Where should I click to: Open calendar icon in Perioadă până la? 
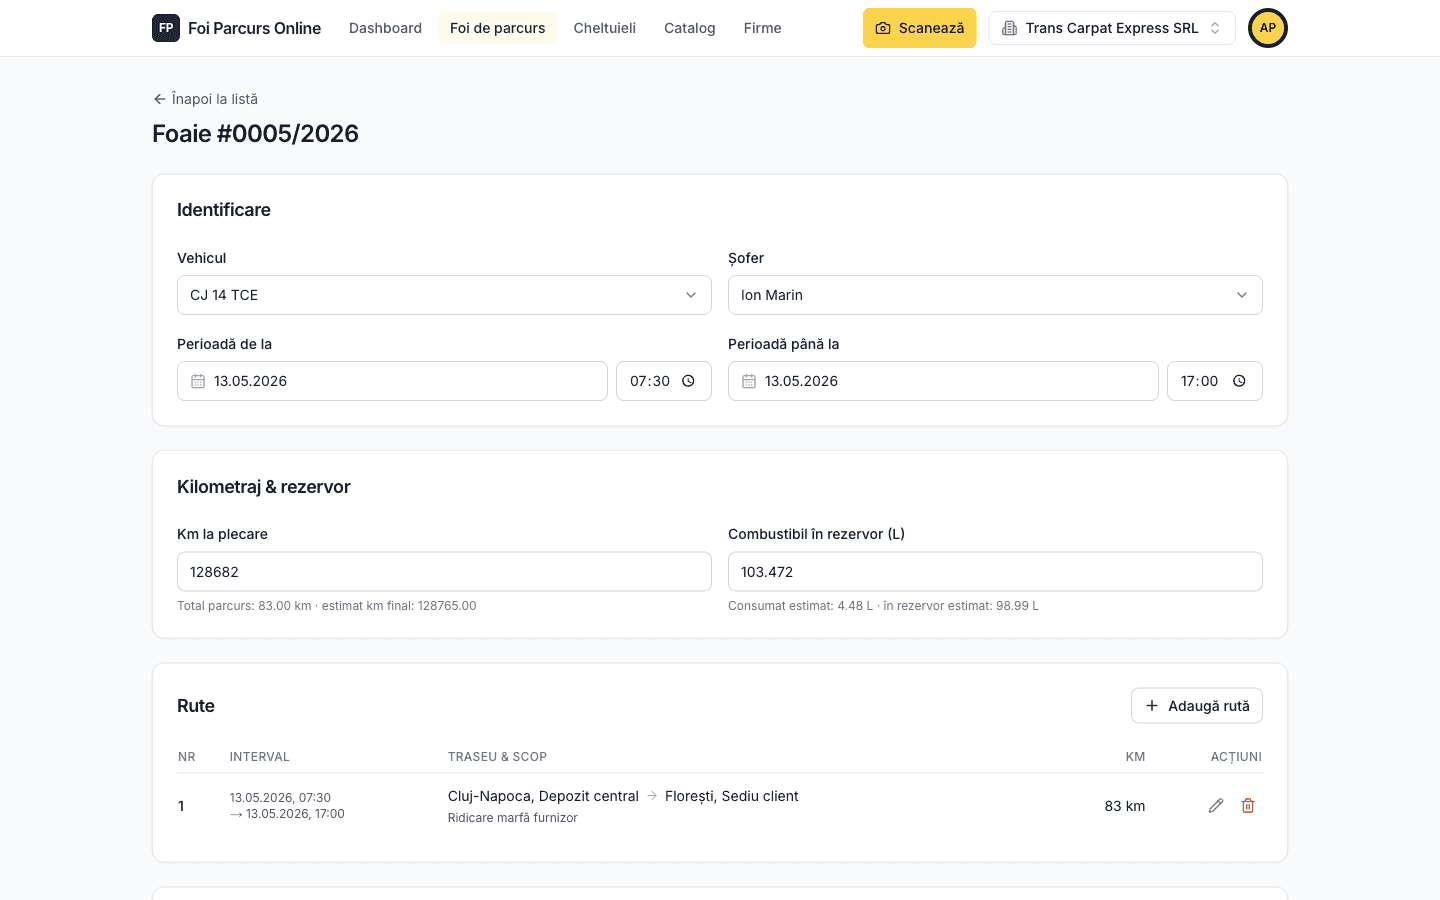749,381
